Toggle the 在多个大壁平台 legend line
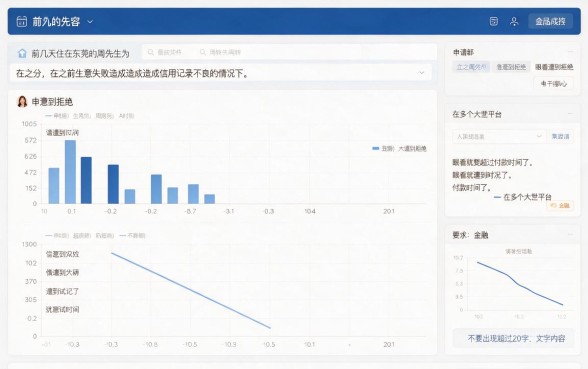Image resolution: width=588 pixels, height=369 pixels. tap(522, 197)
